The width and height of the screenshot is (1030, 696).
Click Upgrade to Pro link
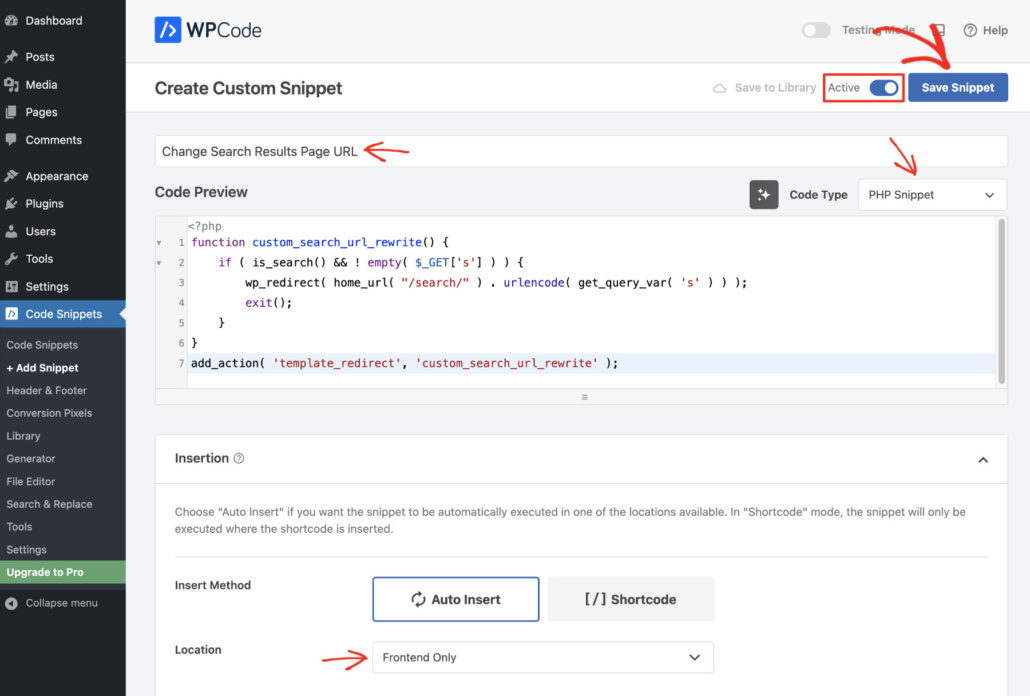pyautogui.click(x=45, y=572)
